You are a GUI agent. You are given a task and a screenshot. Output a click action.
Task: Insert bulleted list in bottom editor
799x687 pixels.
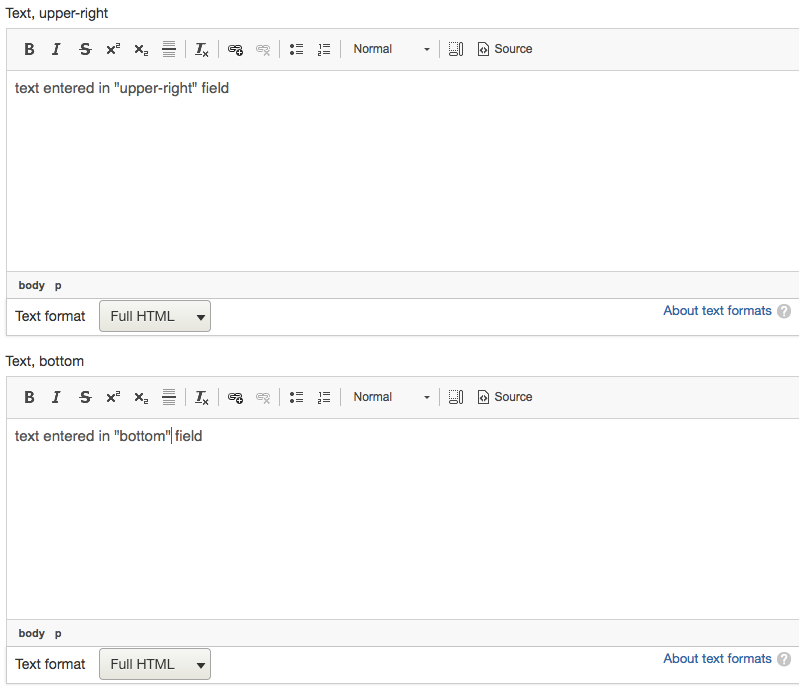point(296,397)
